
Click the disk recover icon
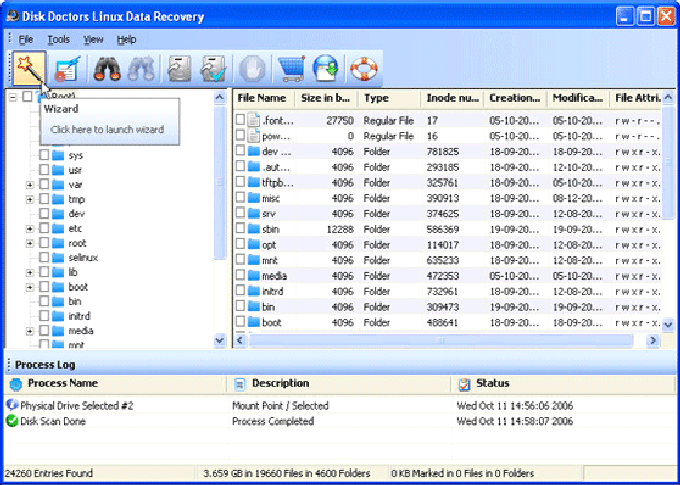click(x=179, y=69)
